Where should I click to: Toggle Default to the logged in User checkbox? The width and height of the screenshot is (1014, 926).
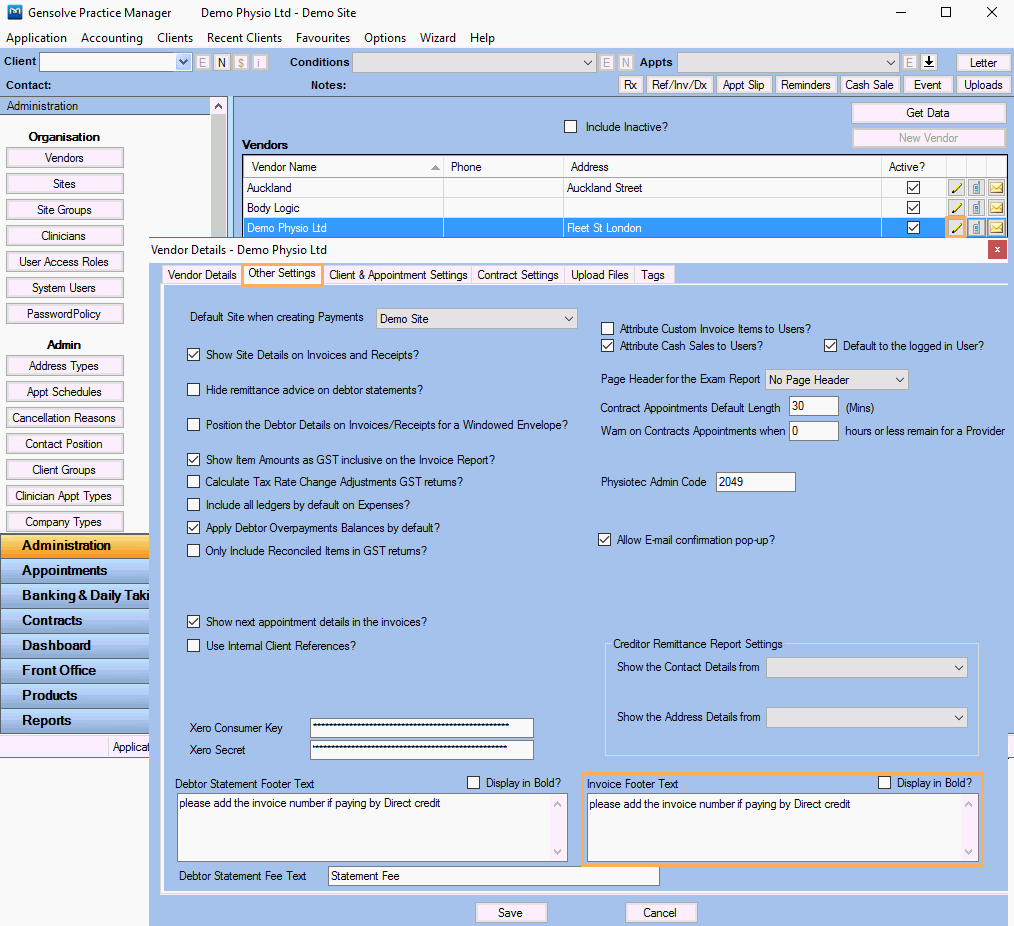pos(830,346)
